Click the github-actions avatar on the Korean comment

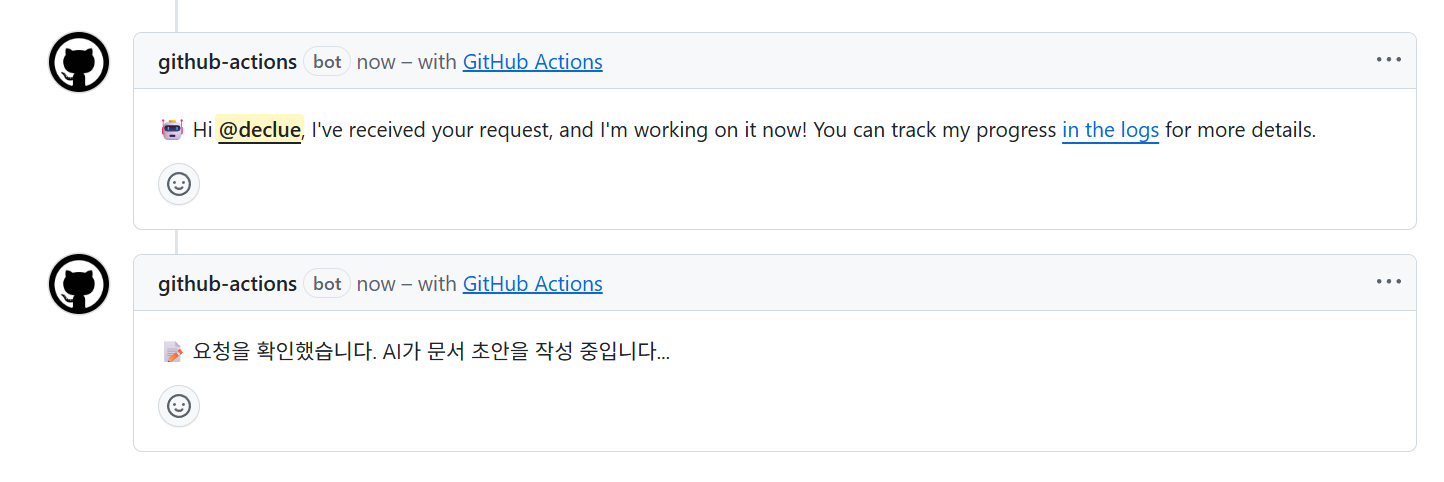click(x=79, y=284)
